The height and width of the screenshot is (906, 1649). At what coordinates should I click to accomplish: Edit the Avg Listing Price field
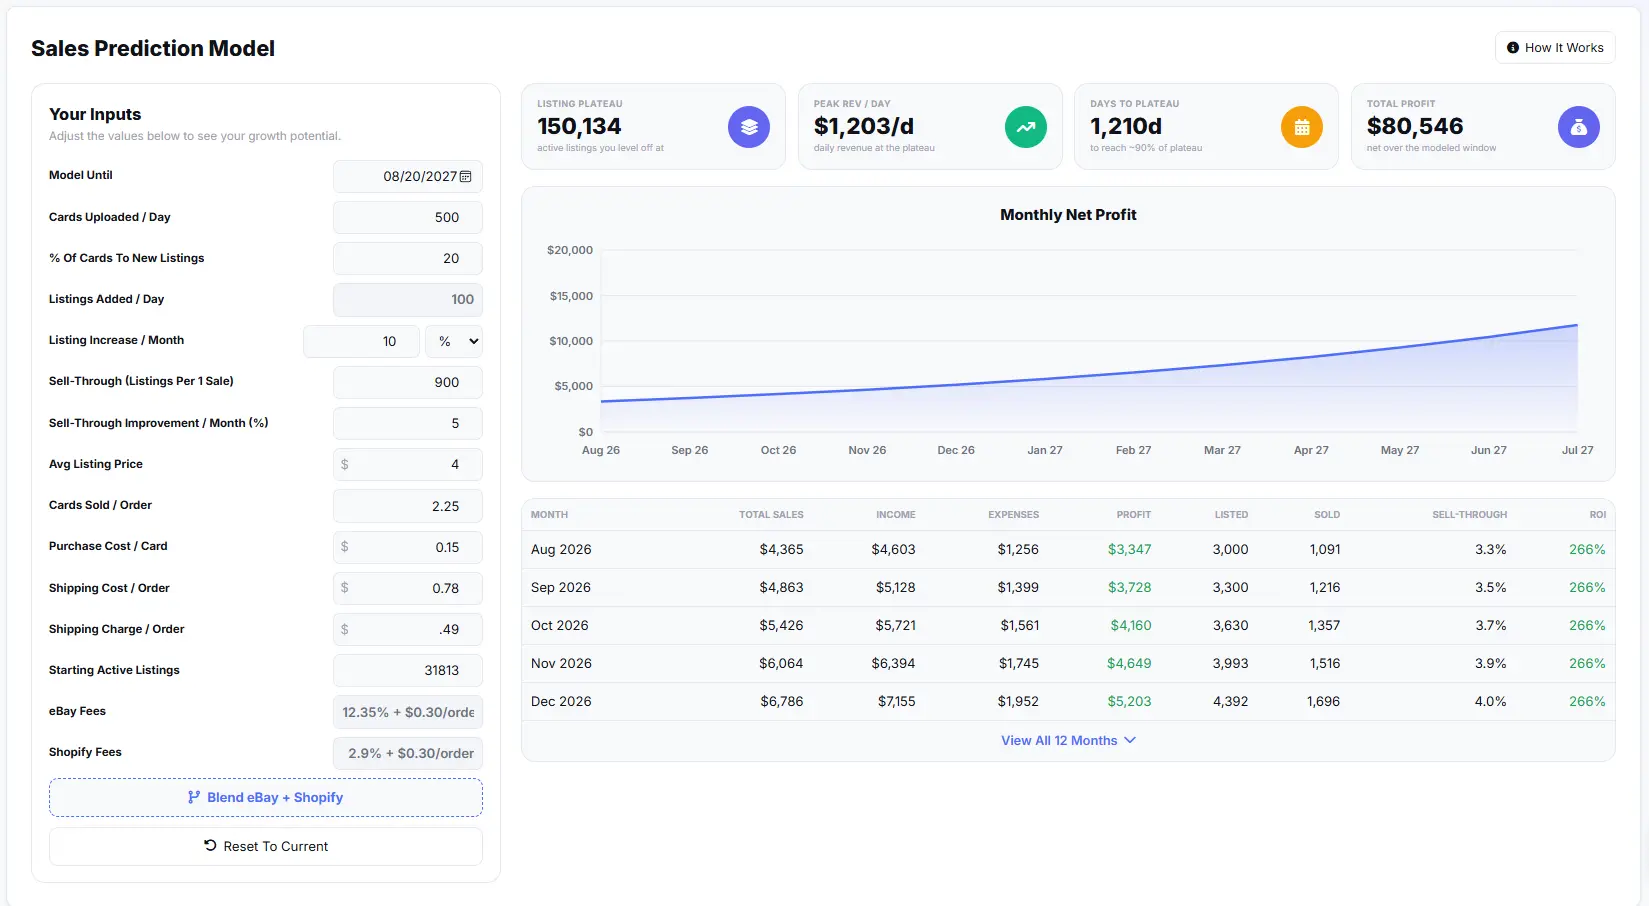click(x=408, y=464)
